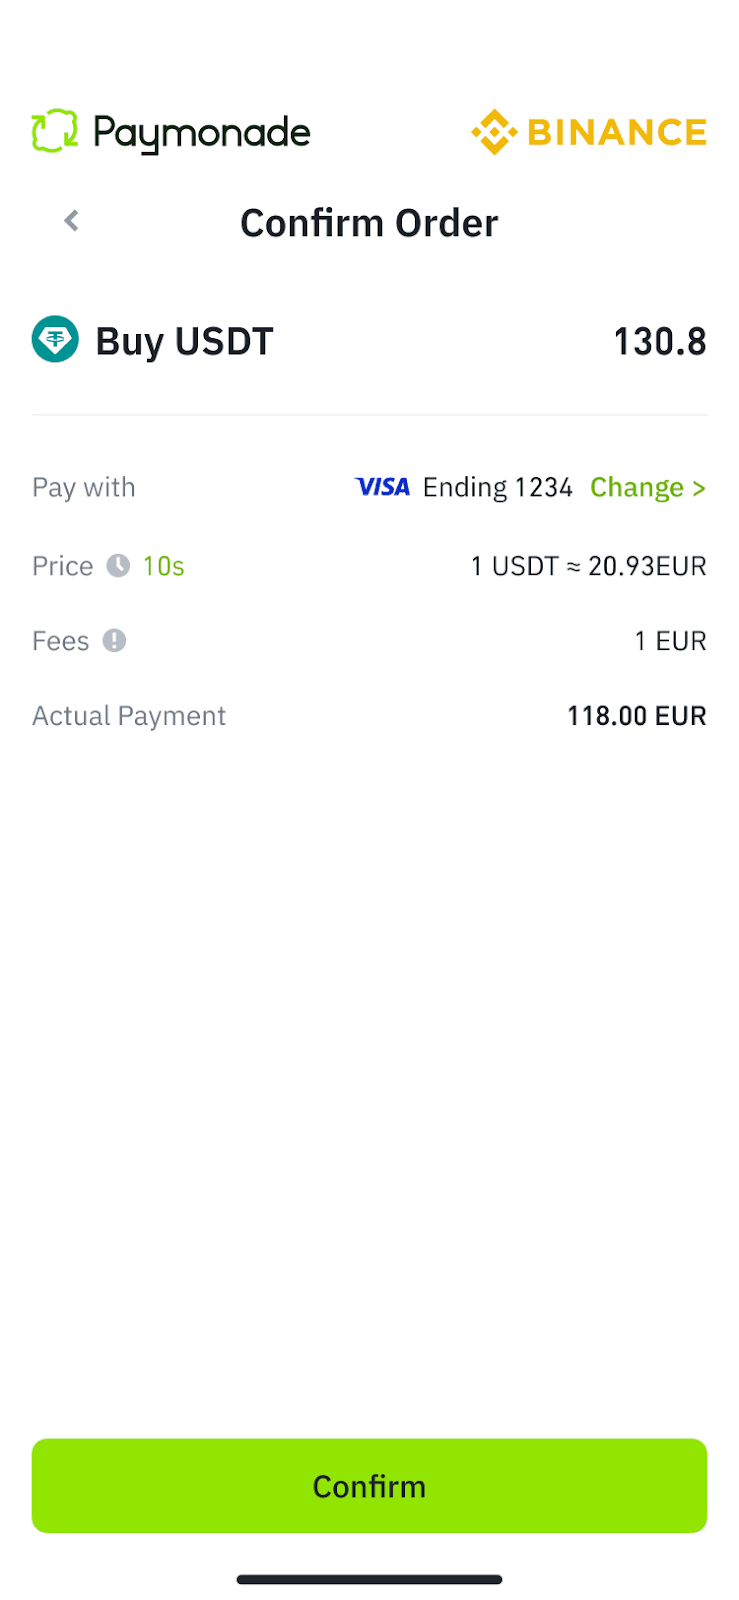This screenshot has width=739, height=1600.
Task: Tap the 1 EUR fees value
Action: coord(670,641)
